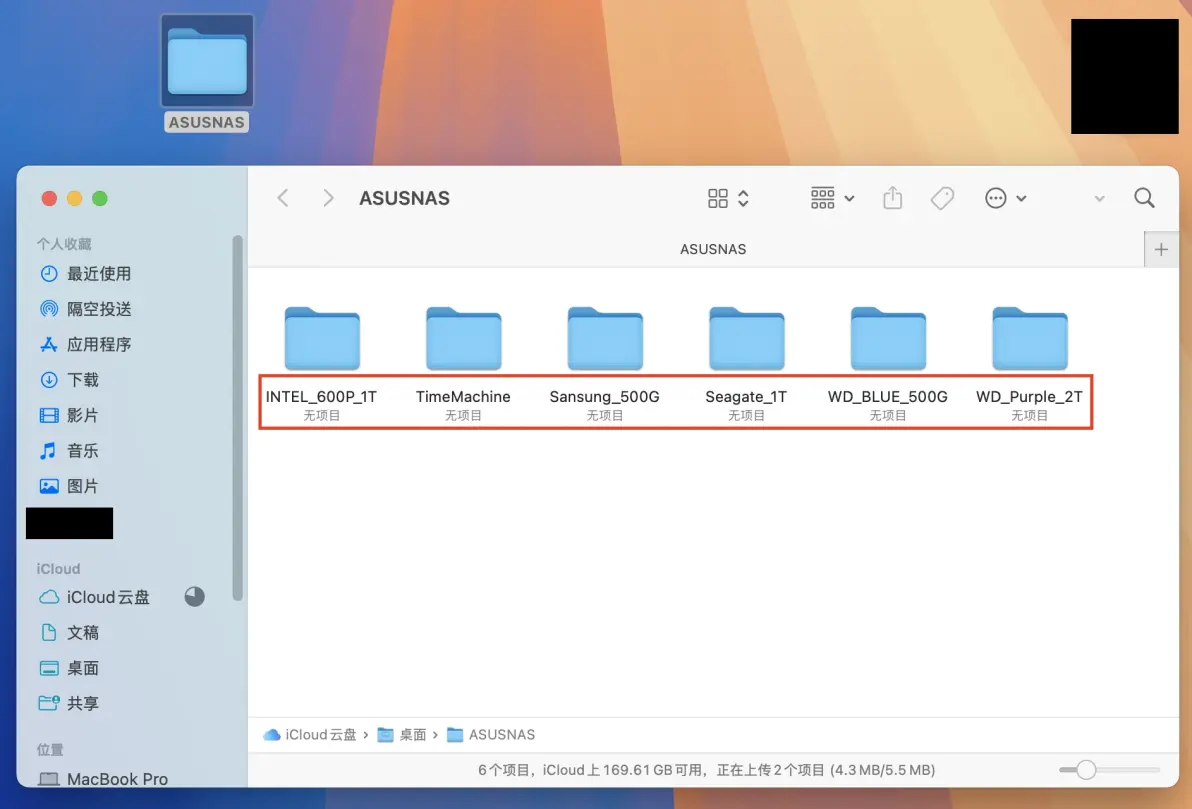
Task: Click ASUSNAS in the path bar
Action: (491, 734)
